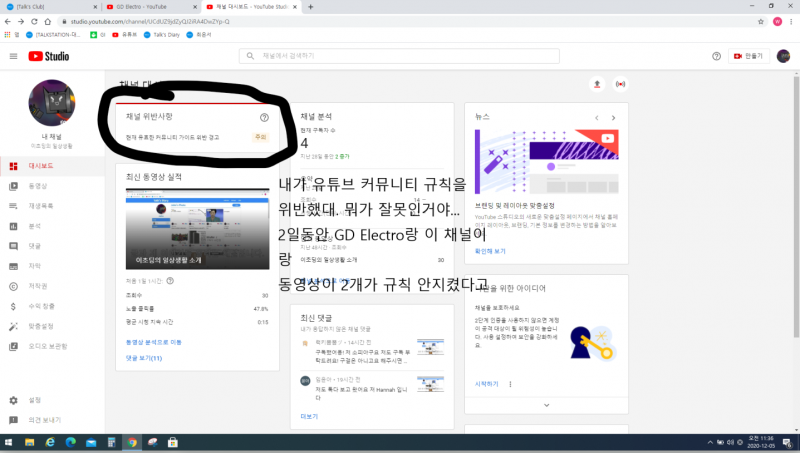The image size is (800, 453).
Task: Expand the down chevron in ideas card
Action: (545, 404)
